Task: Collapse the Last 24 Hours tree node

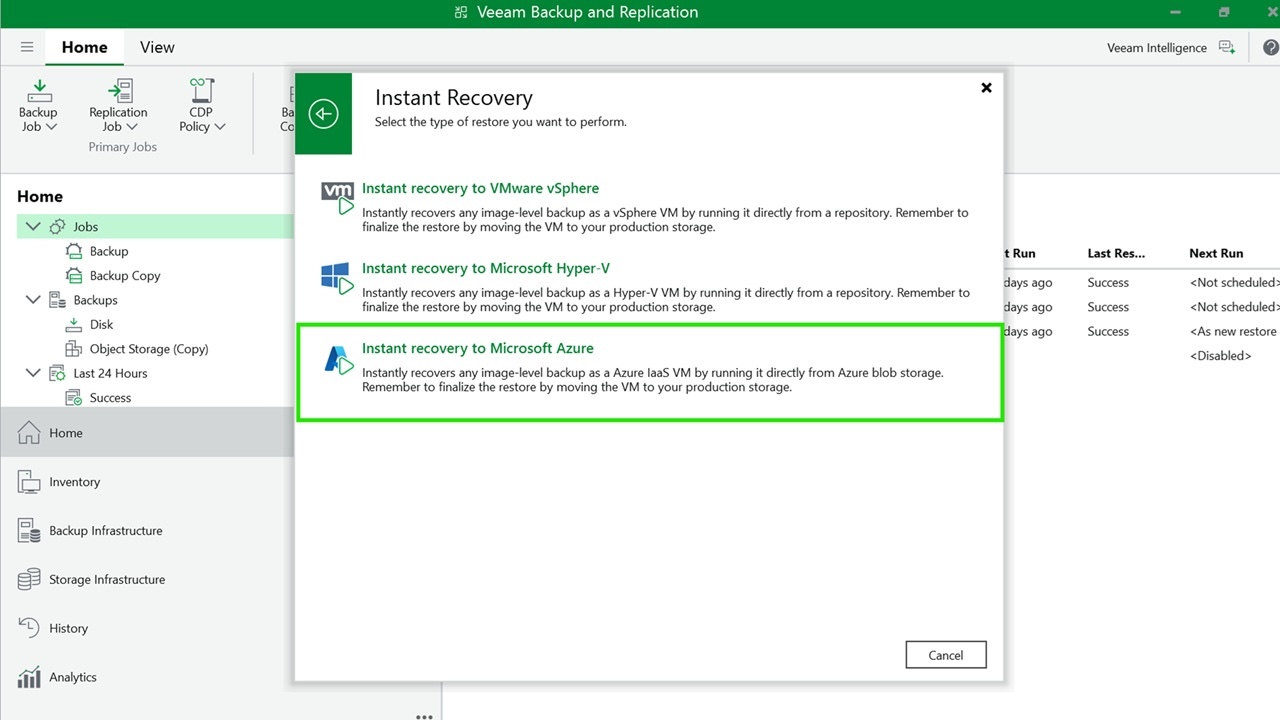Action: 33,373
